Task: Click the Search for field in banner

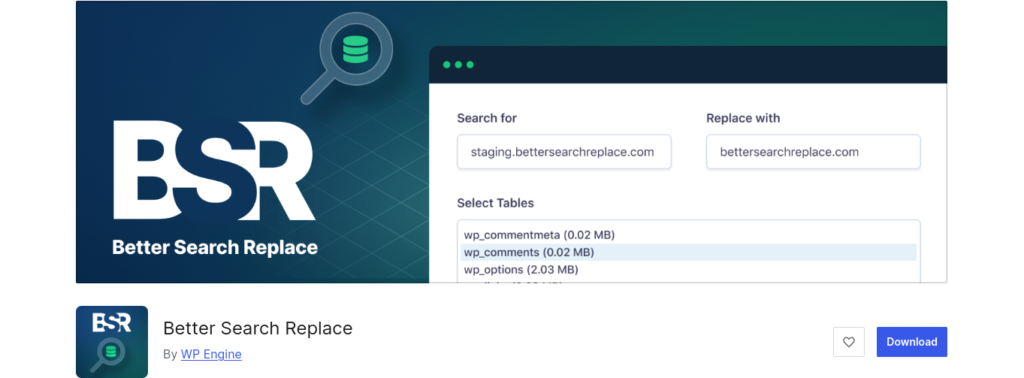Action: (x=564, y=152)
